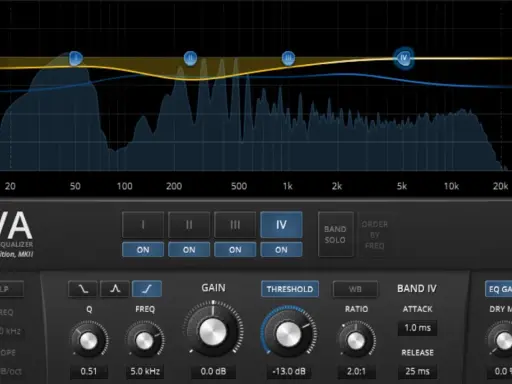Select the bell filter shape icon
The width and height of the screenshot is (512, 384).
pos(115,289)
